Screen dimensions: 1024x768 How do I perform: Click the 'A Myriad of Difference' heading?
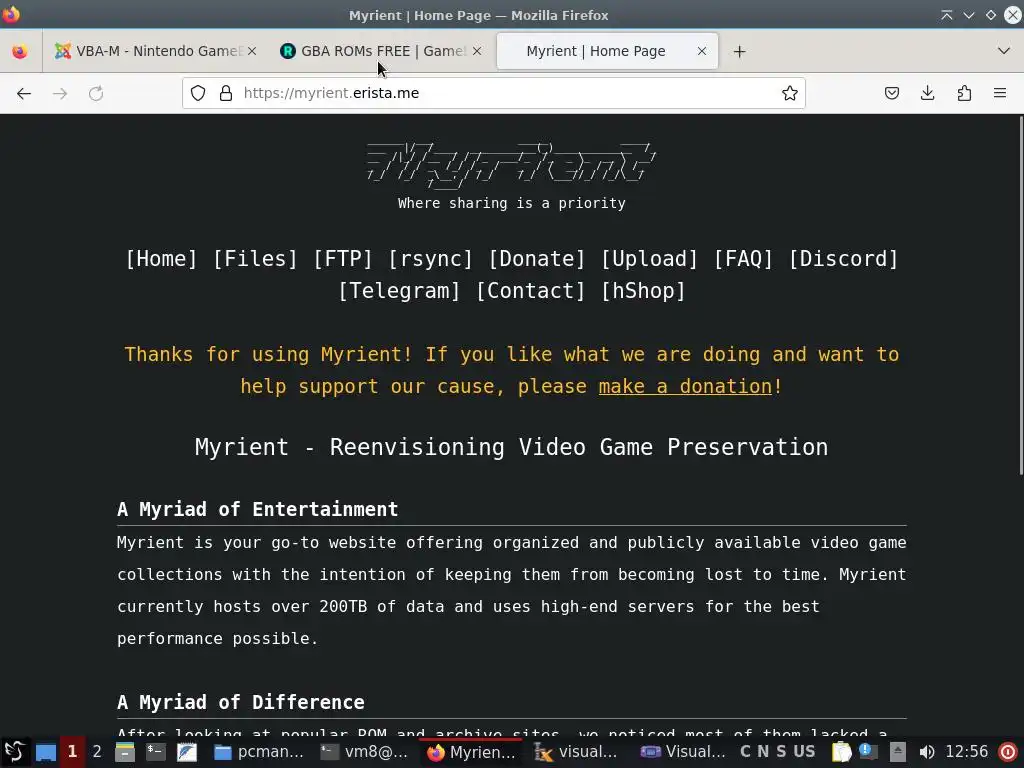tap(240, 703)
